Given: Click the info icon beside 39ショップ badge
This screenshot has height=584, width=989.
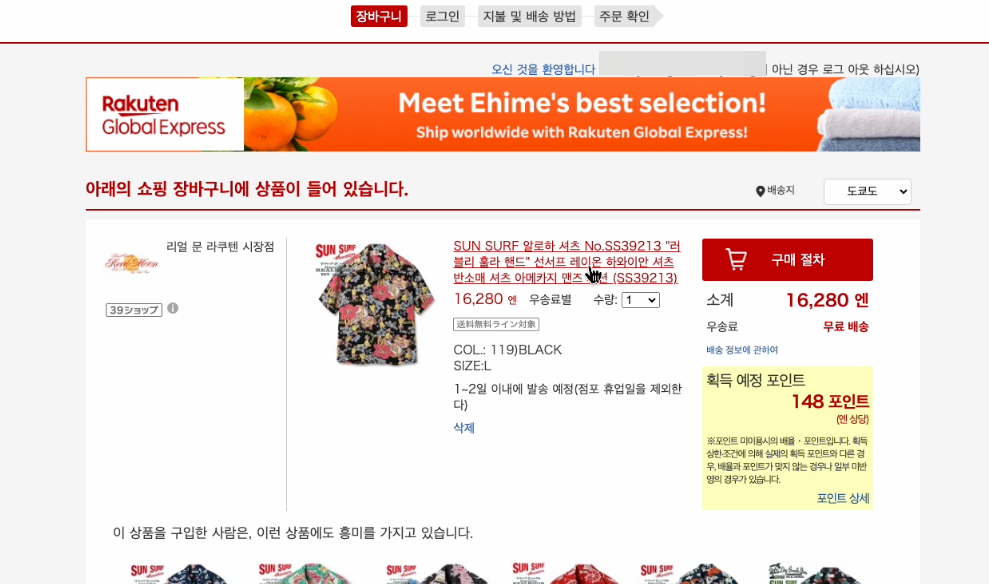Looking at the screenshot, I should [172, 308].
